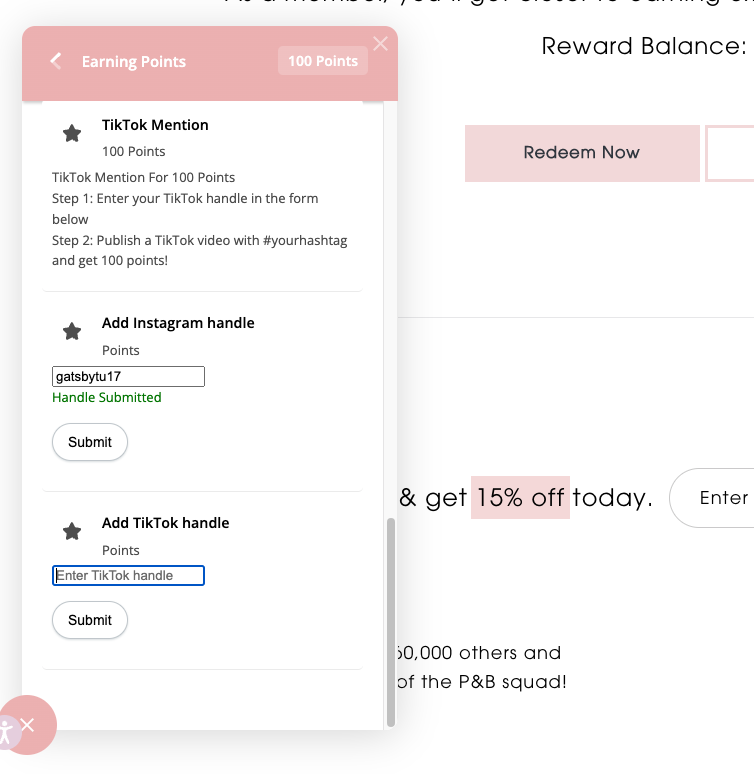The image size is (754, 774).
Task: Click the Add Instagram handle star icon
Action: 72,331
